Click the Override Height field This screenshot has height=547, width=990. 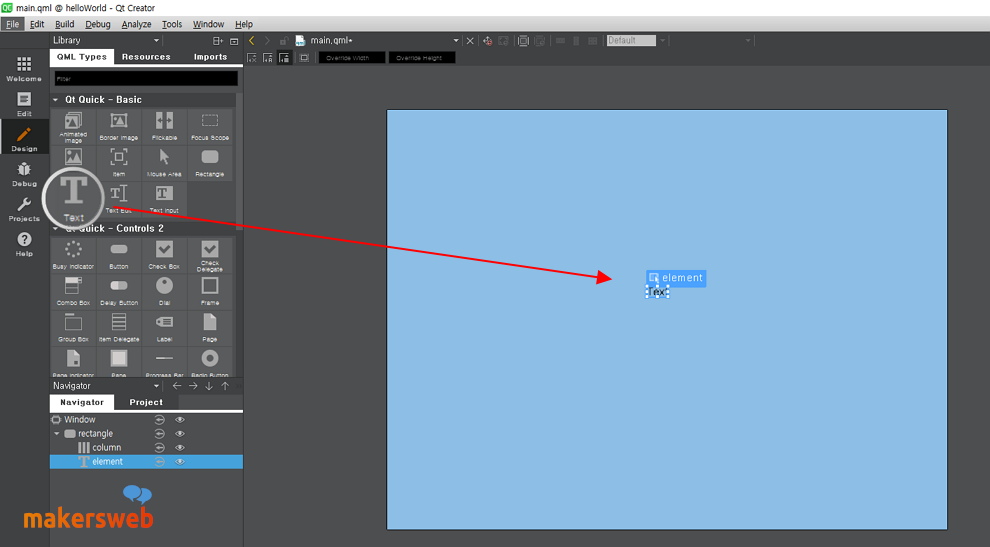tap(422, 57)
